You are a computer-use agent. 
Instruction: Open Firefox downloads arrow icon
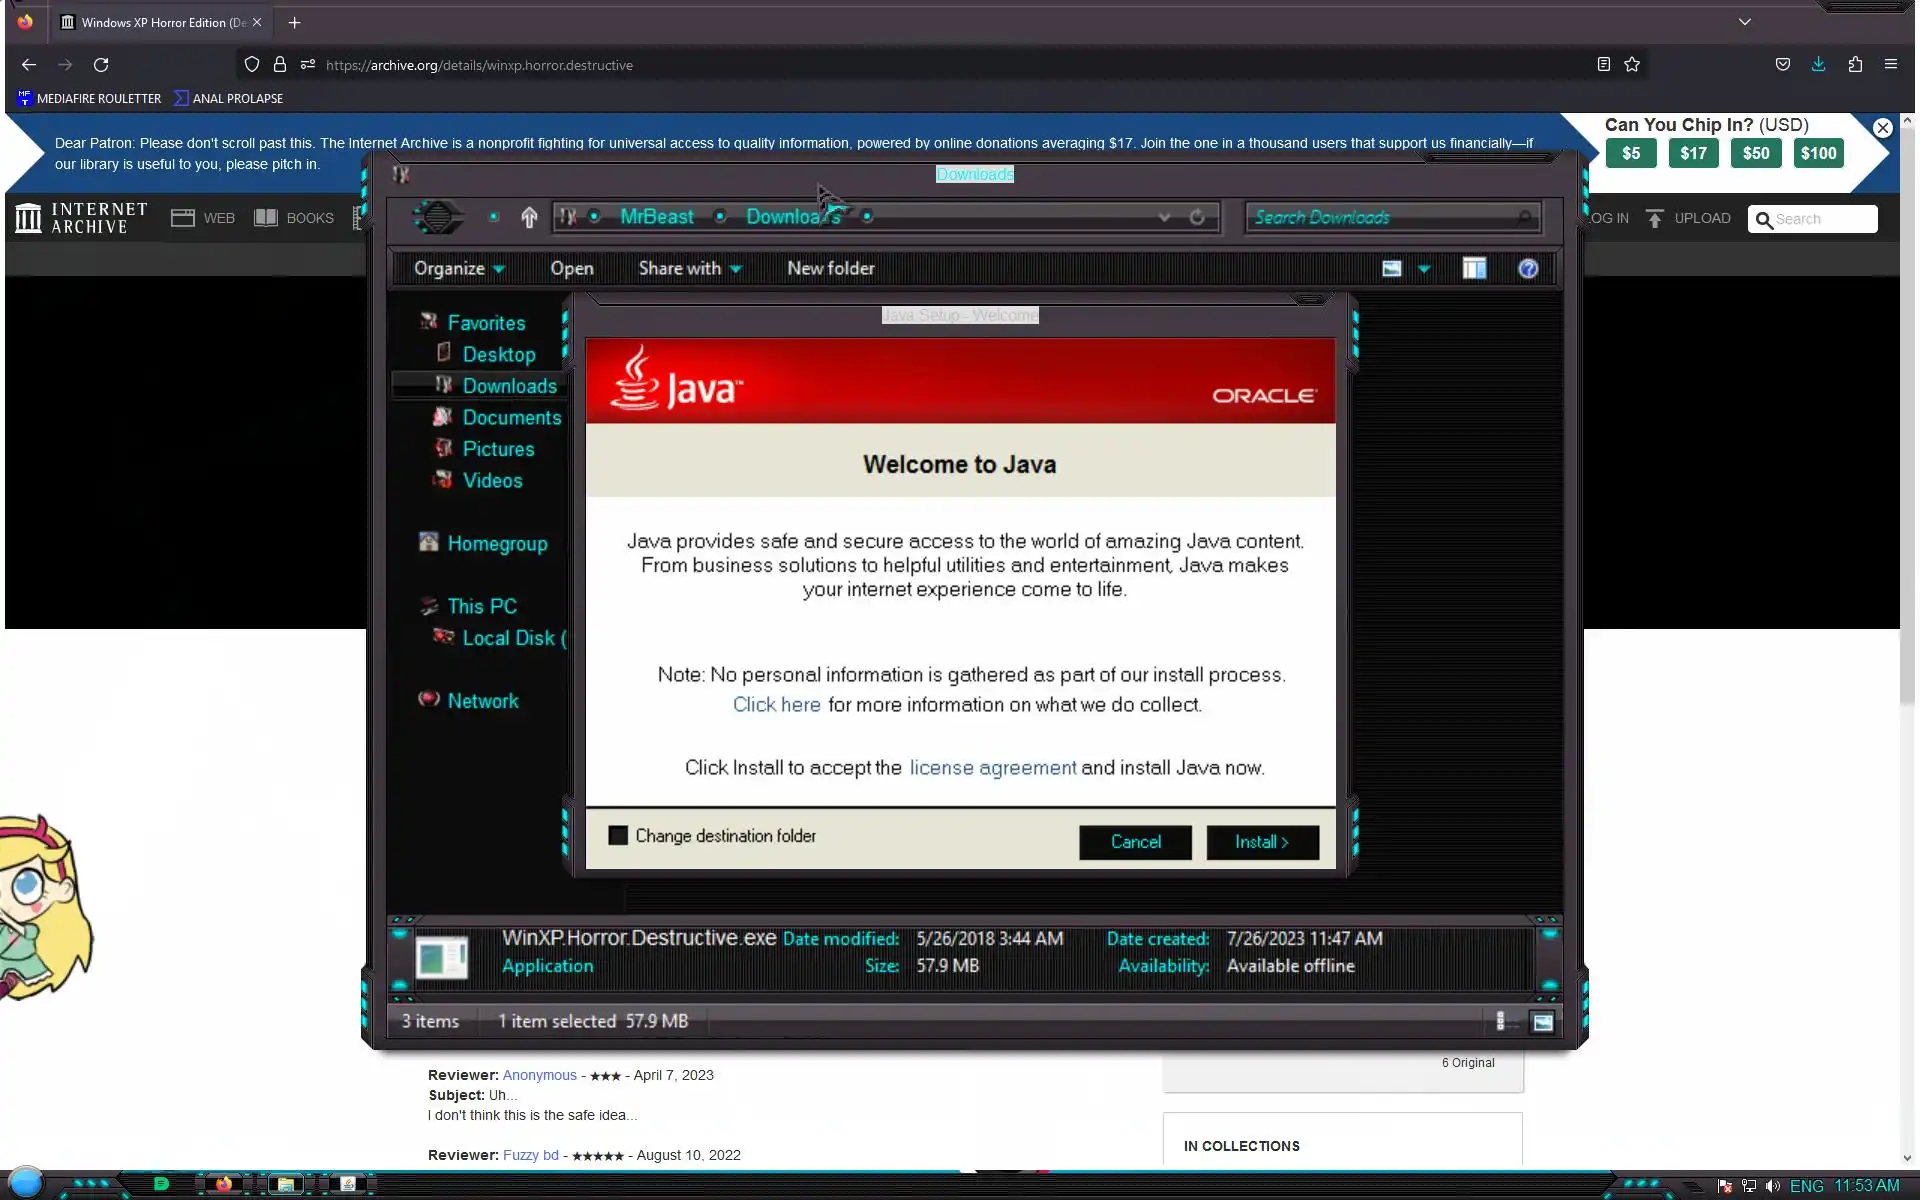[x=1818, y=65]
